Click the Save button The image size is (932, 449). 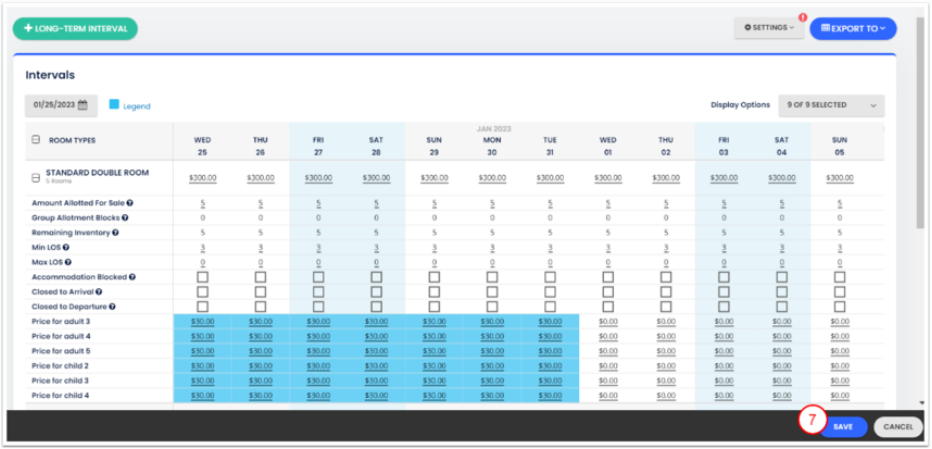(843, 426)
